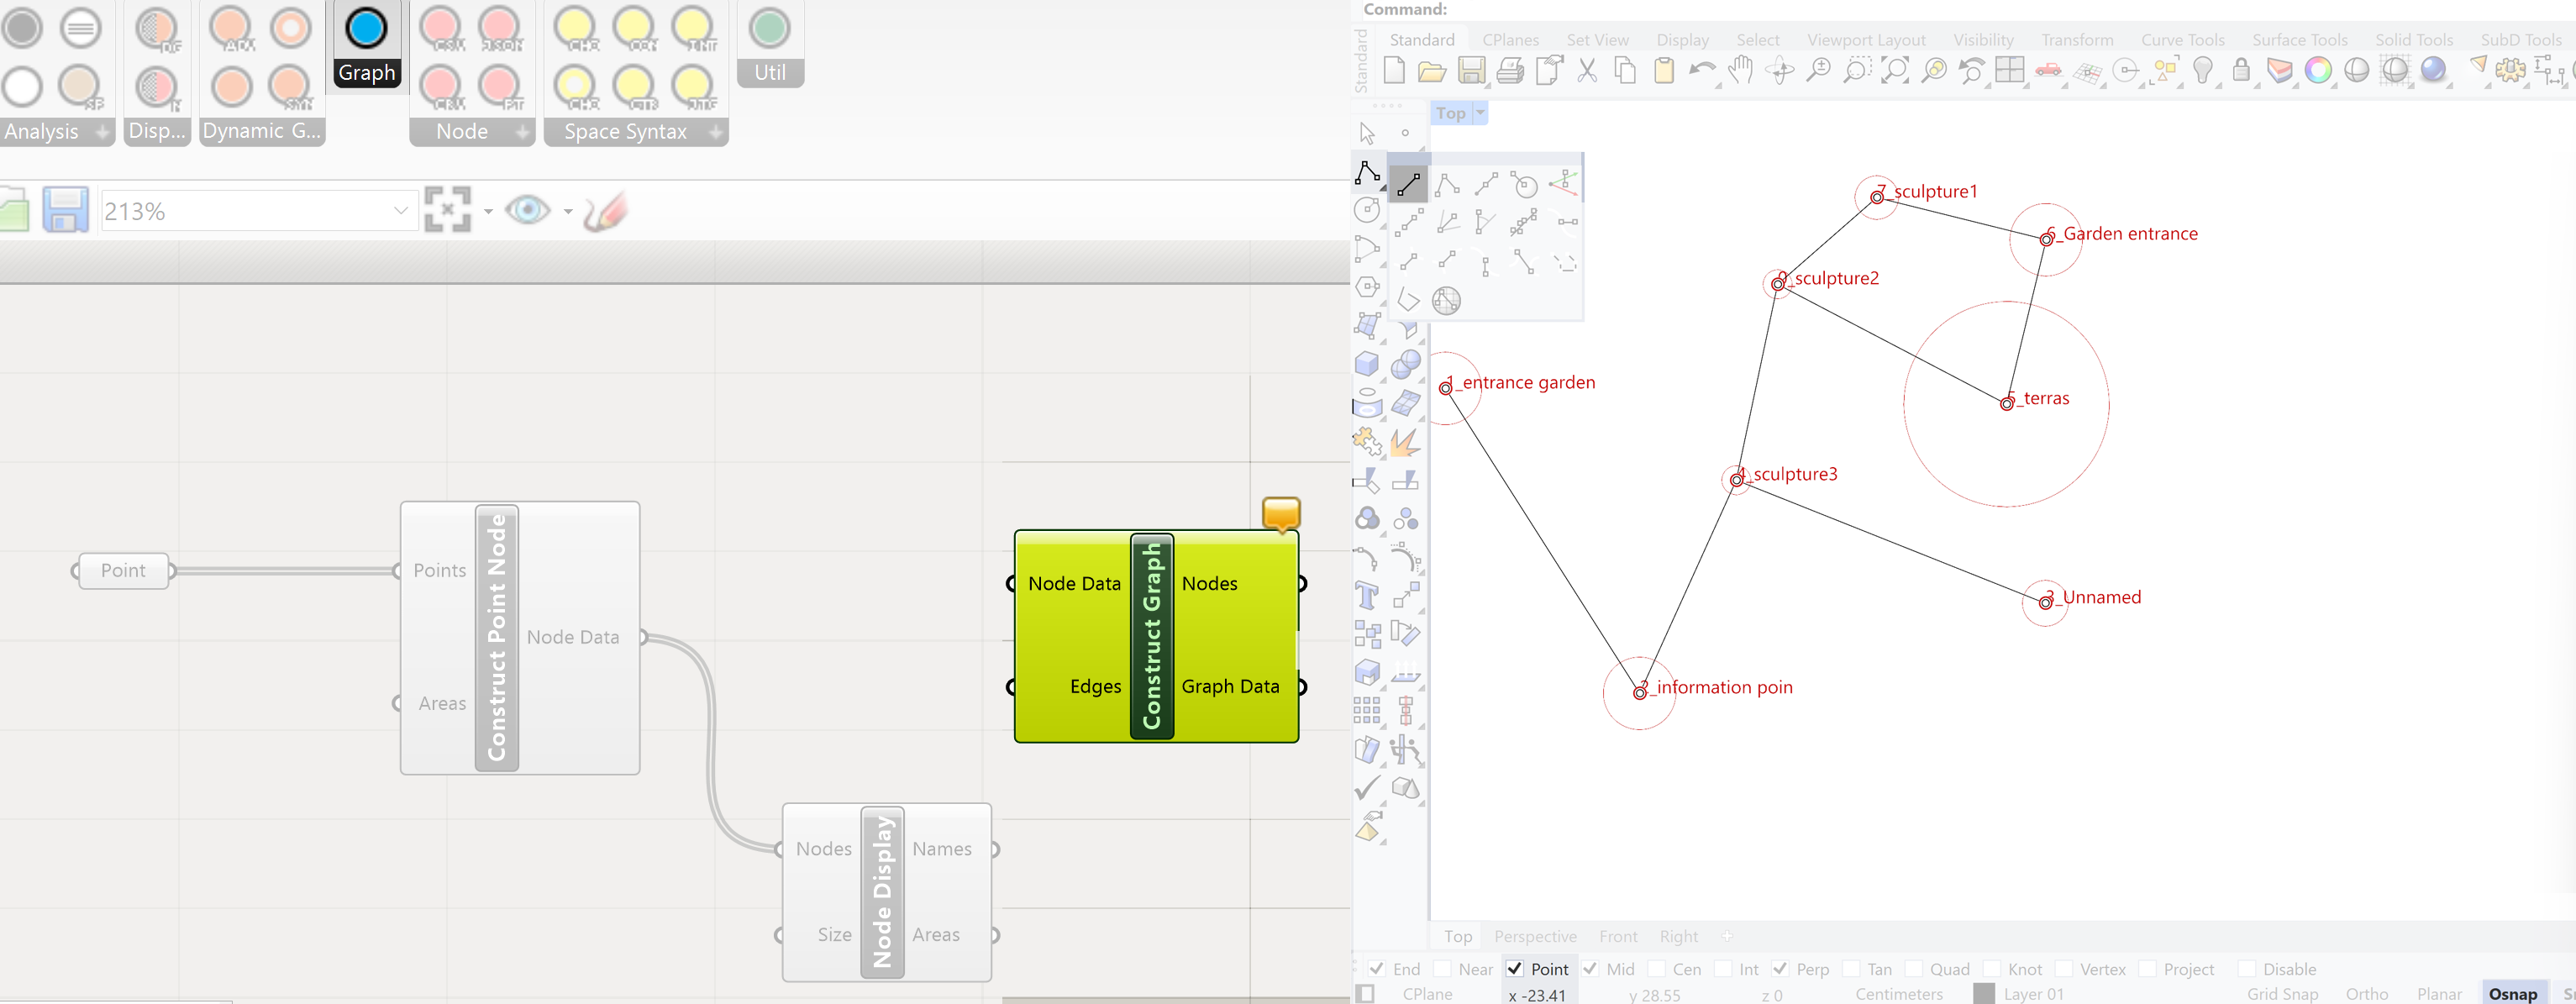Click the Grasshopper save floppy icon
The height and width of the screenshot is (1004, 2576).
[x=66, y=210]
